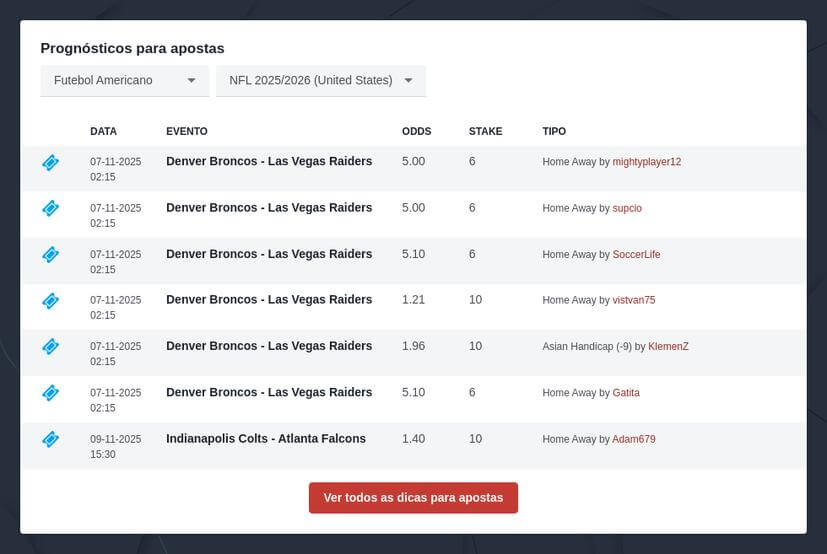Click the TIPO column header
Screen dimensions: 827x554
554,131
